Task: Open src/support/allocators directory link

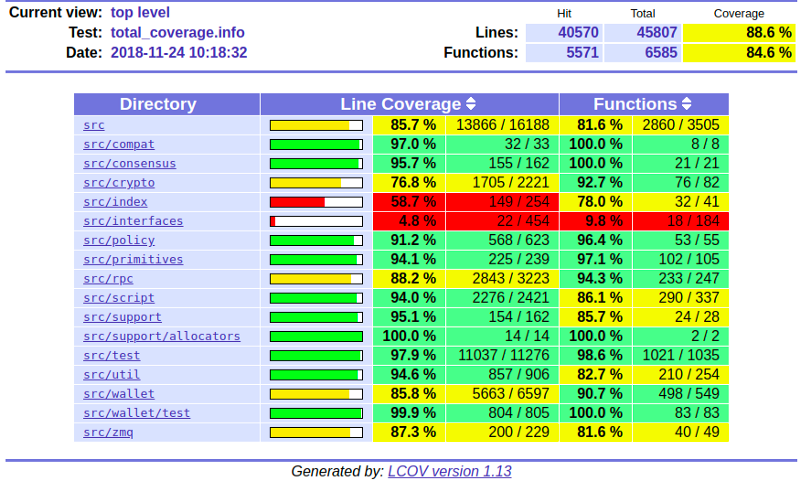Action: pos(162,336)
